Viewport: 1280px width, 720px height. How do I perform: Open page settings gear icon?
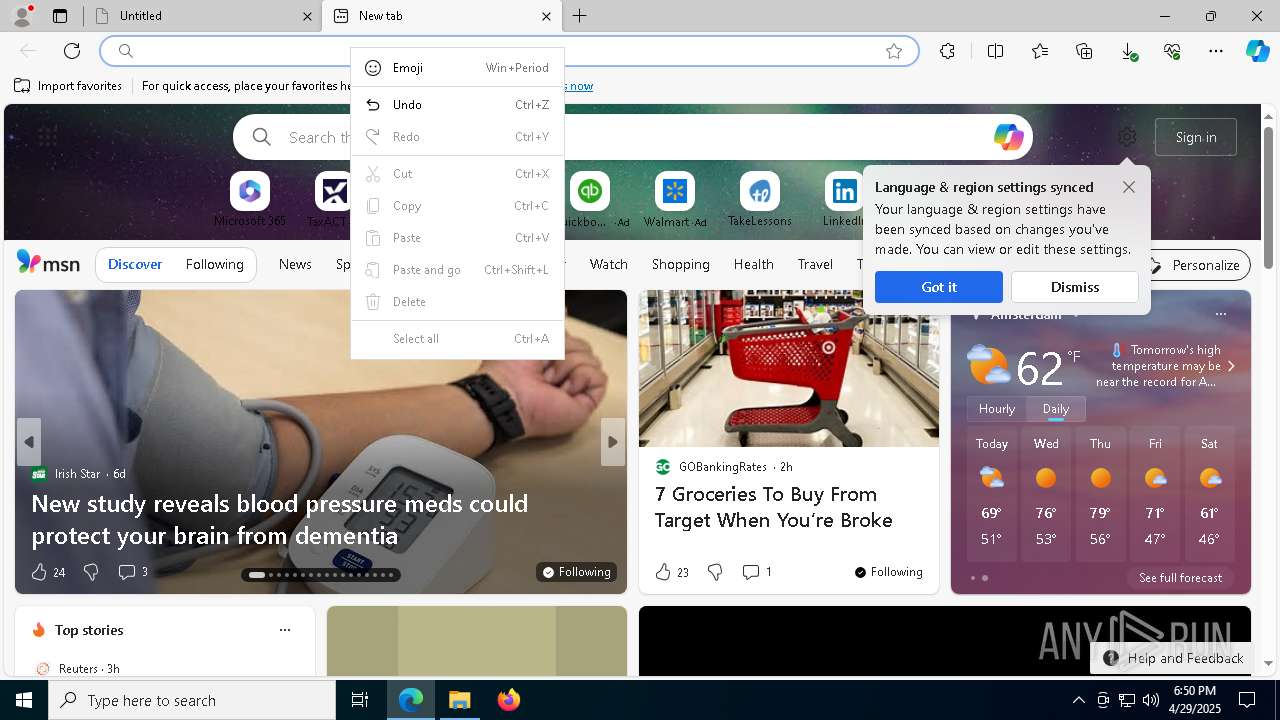[1127, 137]
